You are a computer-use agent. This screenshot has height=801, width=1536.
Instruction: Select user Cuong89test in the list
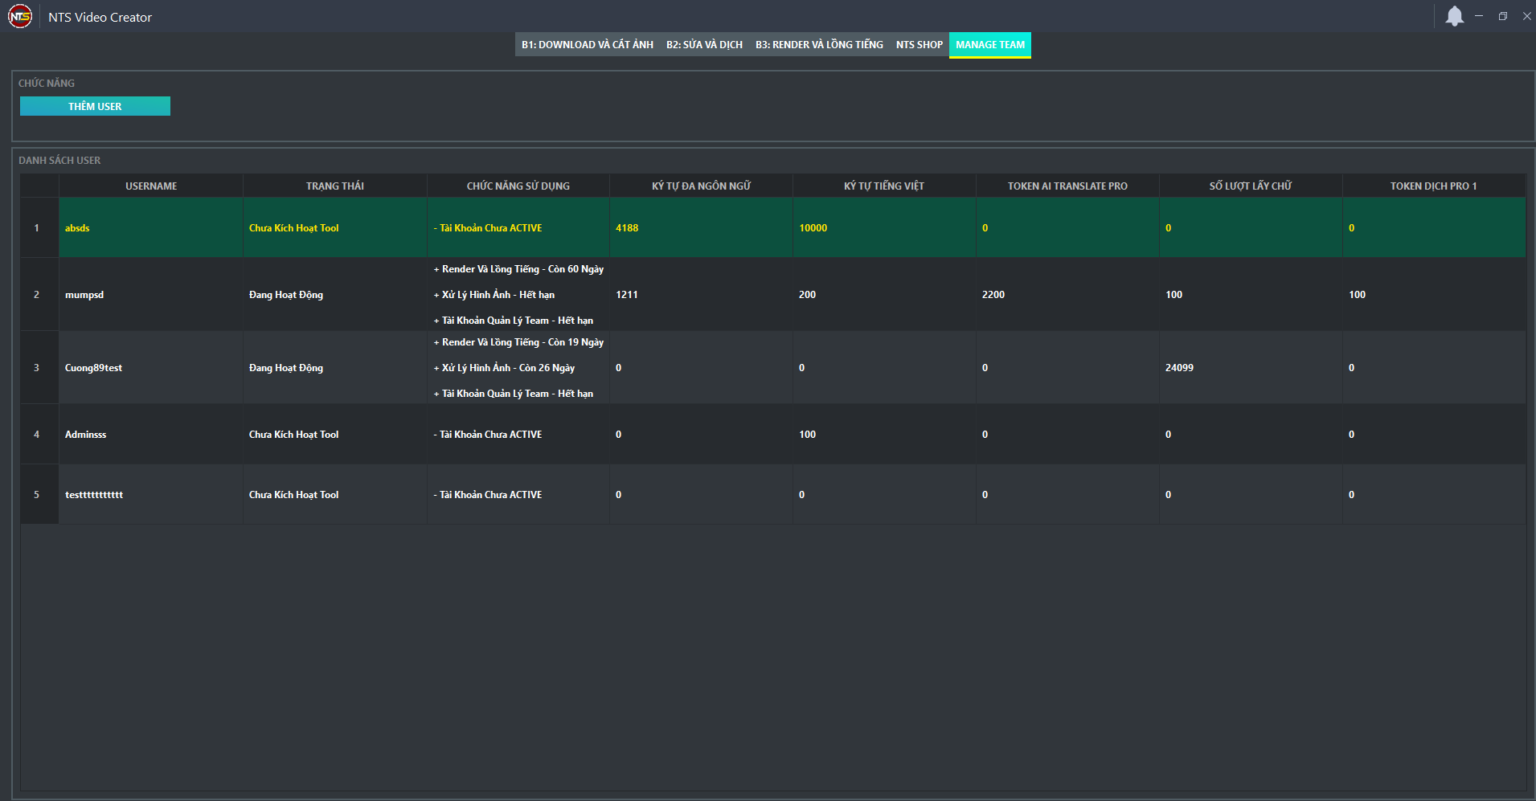pyautogui.click(x=94, y=368)
